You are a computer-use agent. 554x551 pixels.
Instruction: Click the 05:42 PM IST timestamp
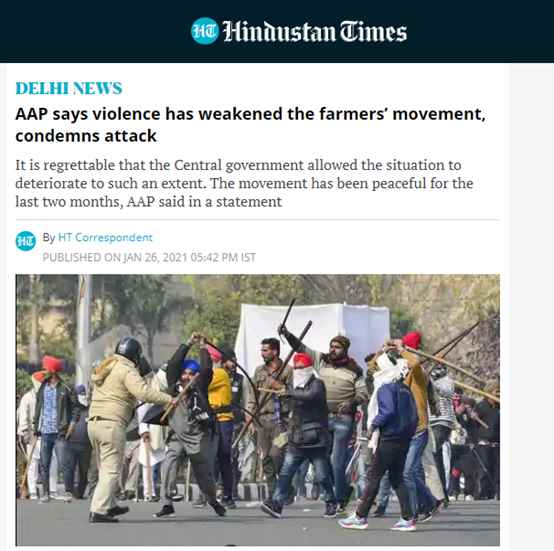223,257
